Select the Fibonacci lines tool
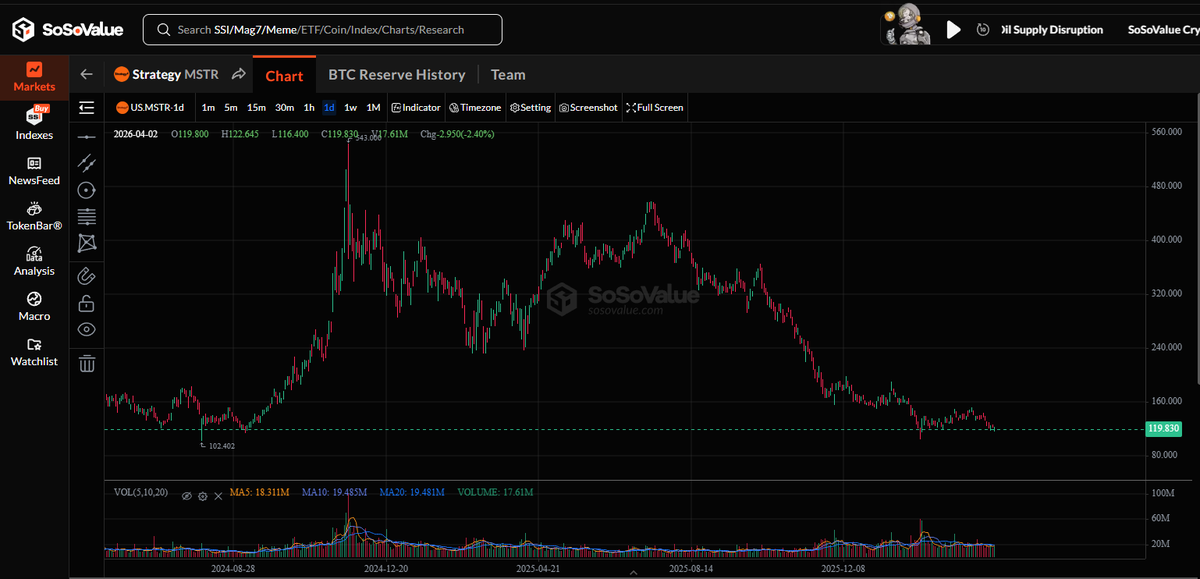This screenshot has height=579, width=1200. (87, 216)
